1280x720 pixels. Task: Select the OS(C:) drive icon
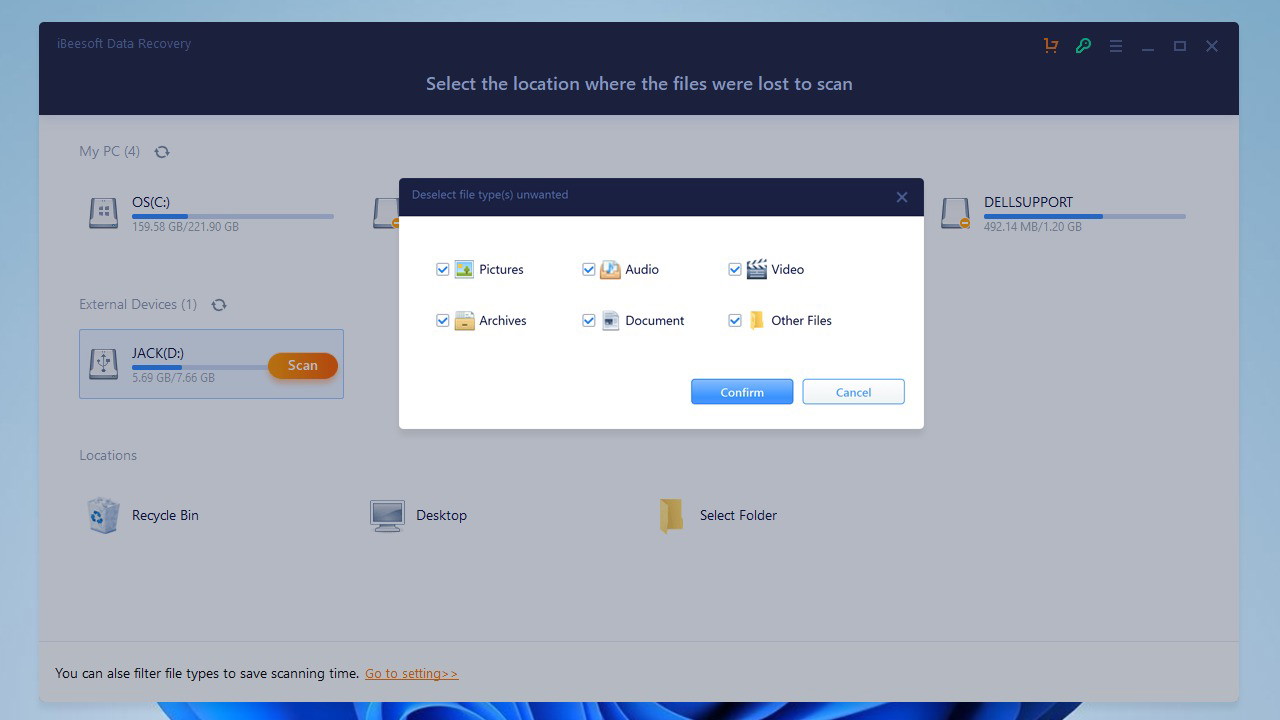pyautogui.click(x=103, y=213)
